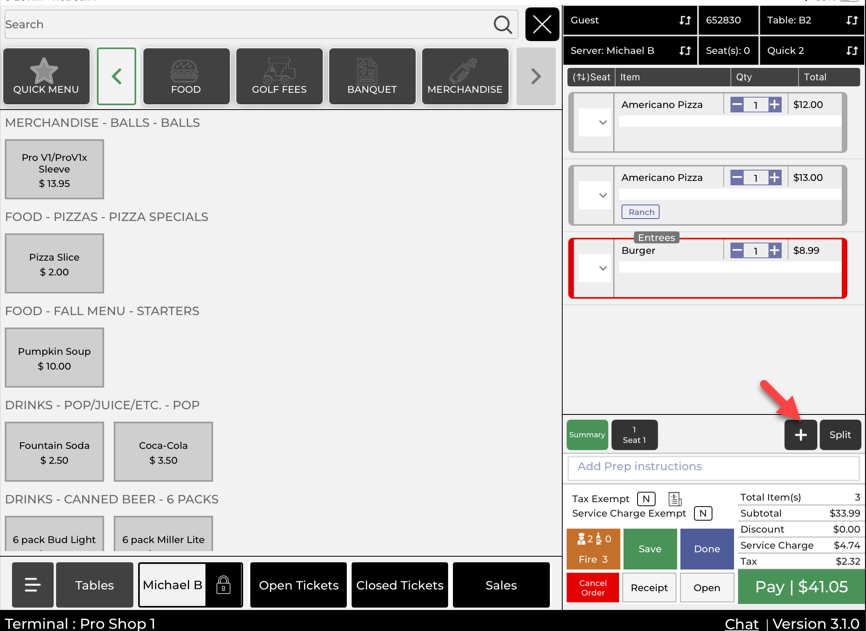Toggle the Tax Exempt N box
This screenshot has width=866, height=631.
coord(646,499)
